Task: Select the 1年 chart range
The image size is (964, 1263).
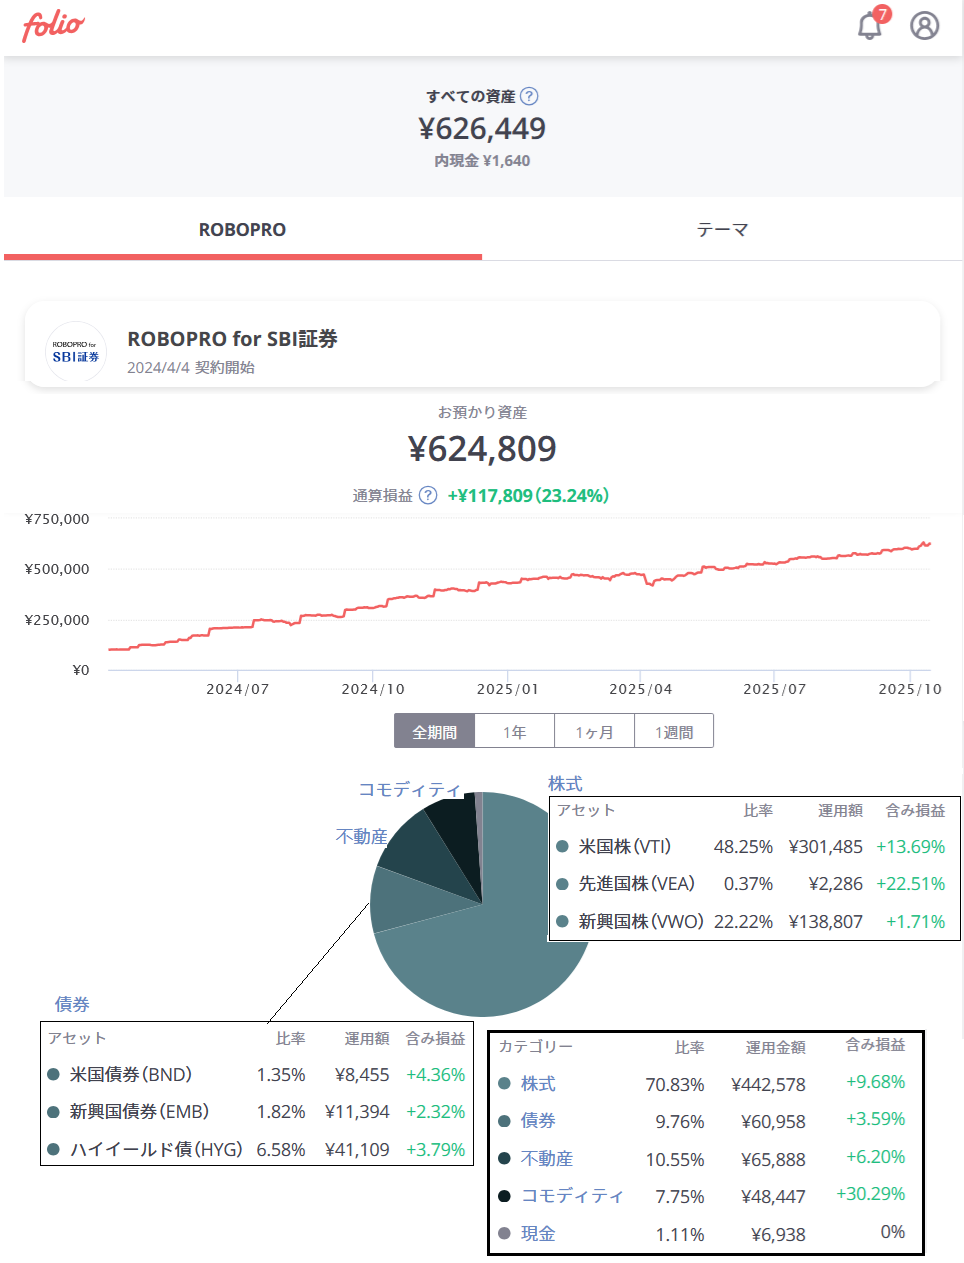Action: (x=515, y=731)
